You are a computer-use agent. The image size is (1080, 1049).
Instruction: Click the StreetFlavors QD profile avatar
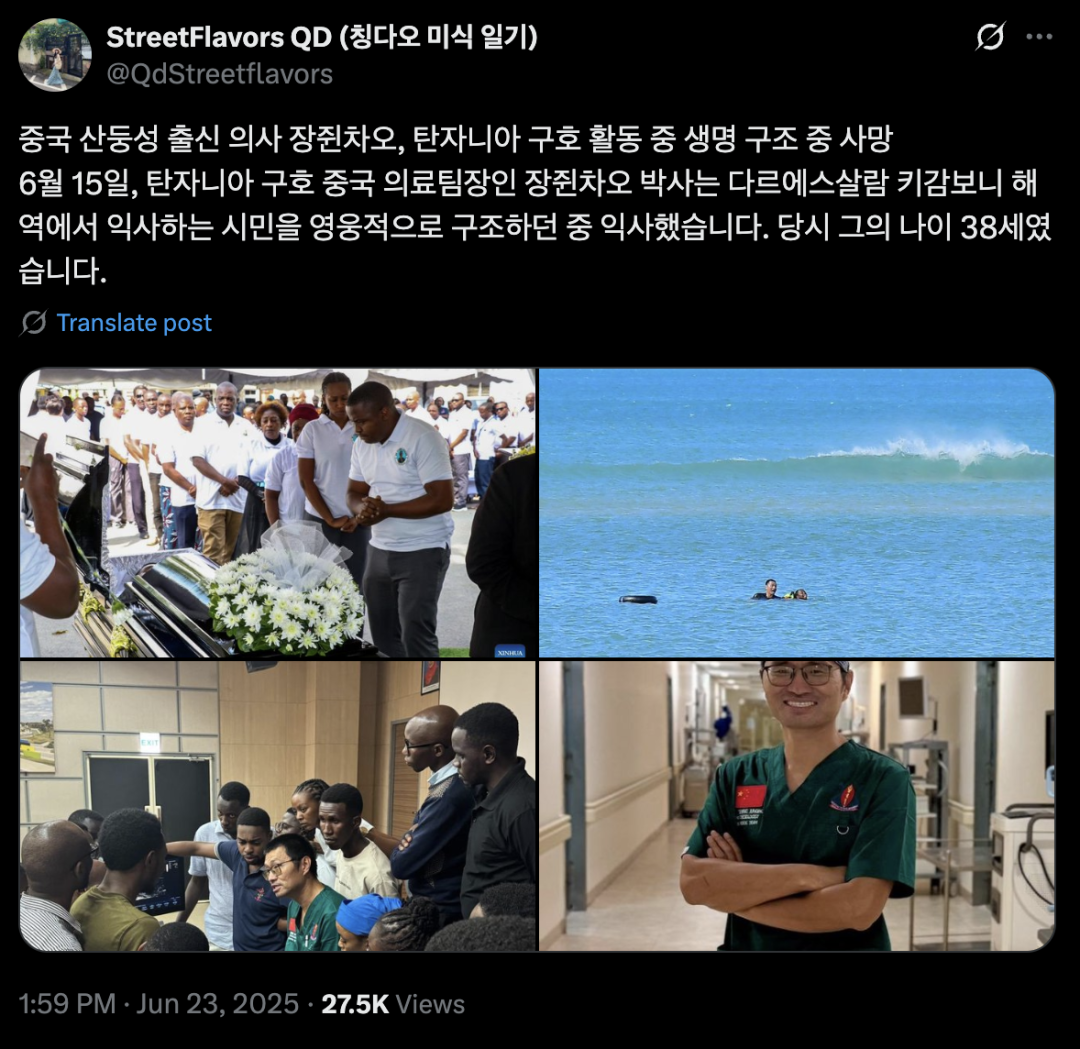54,55
